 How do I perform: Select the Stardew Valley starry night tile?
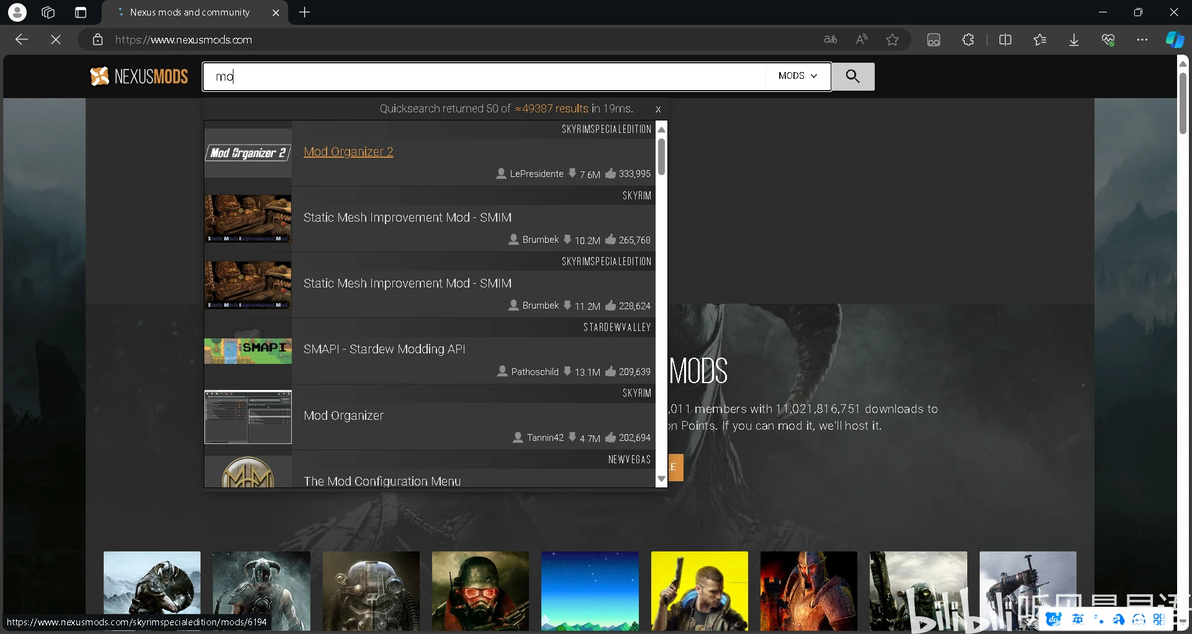click(590, 591)
